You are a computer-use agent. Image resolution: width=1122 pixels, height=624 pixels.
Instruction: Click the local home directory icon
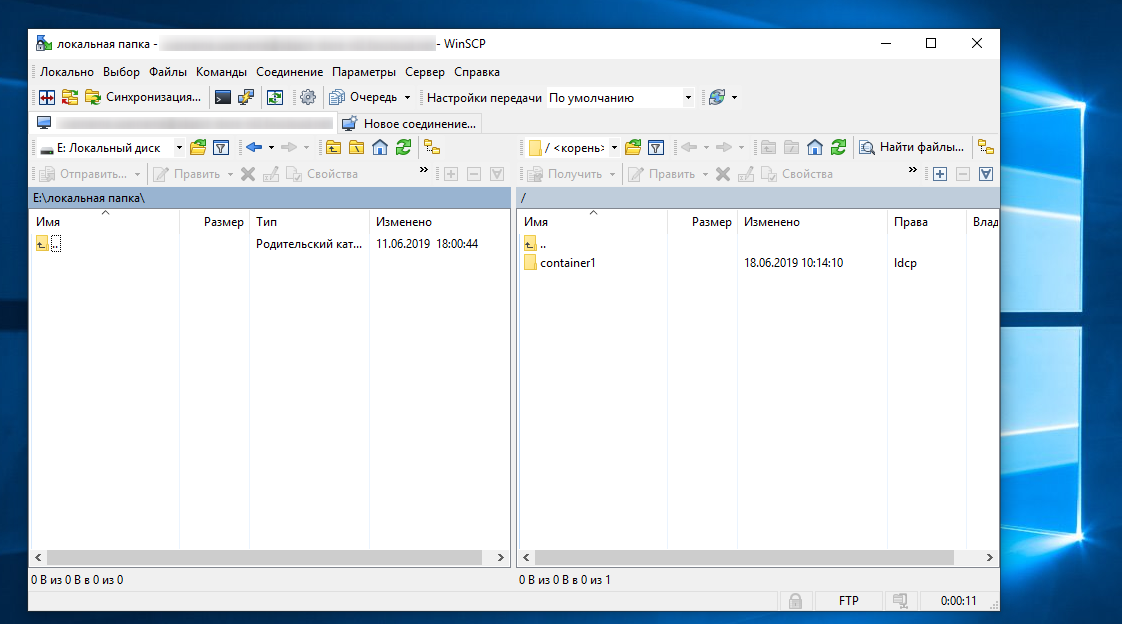pos(380,148)
